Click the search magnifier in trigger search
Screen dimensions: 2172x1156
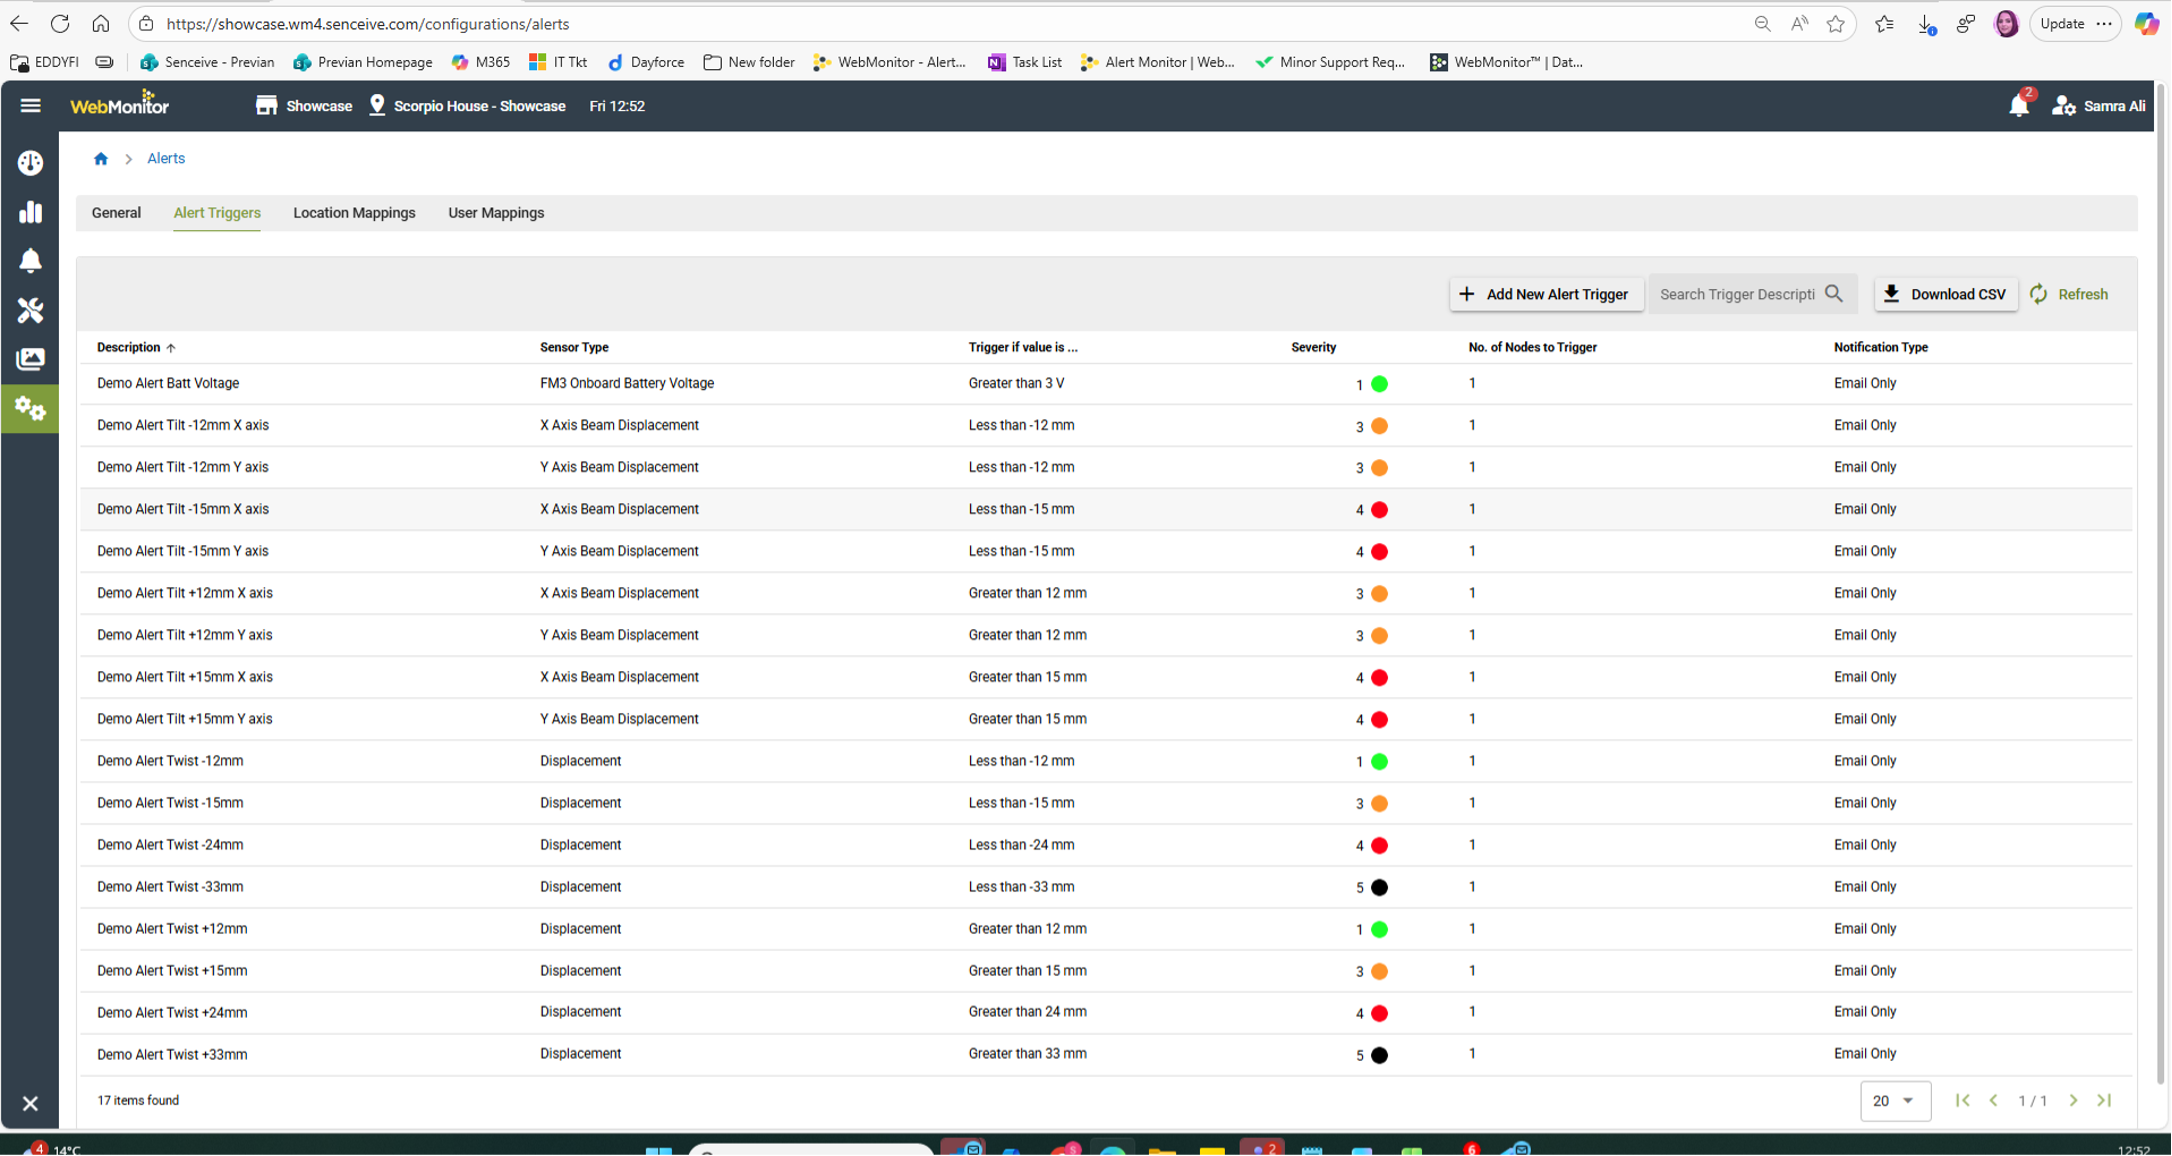(x=1833, y=294)
